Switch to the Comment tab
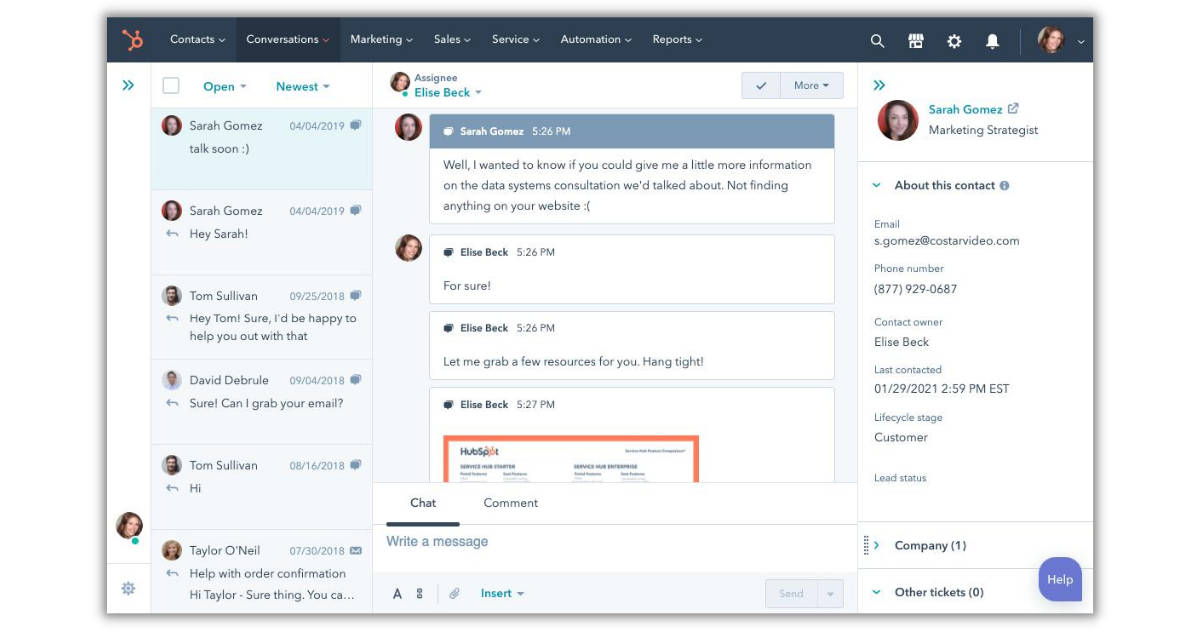The width and height of the screenshot is (1200, 630). 510,503
